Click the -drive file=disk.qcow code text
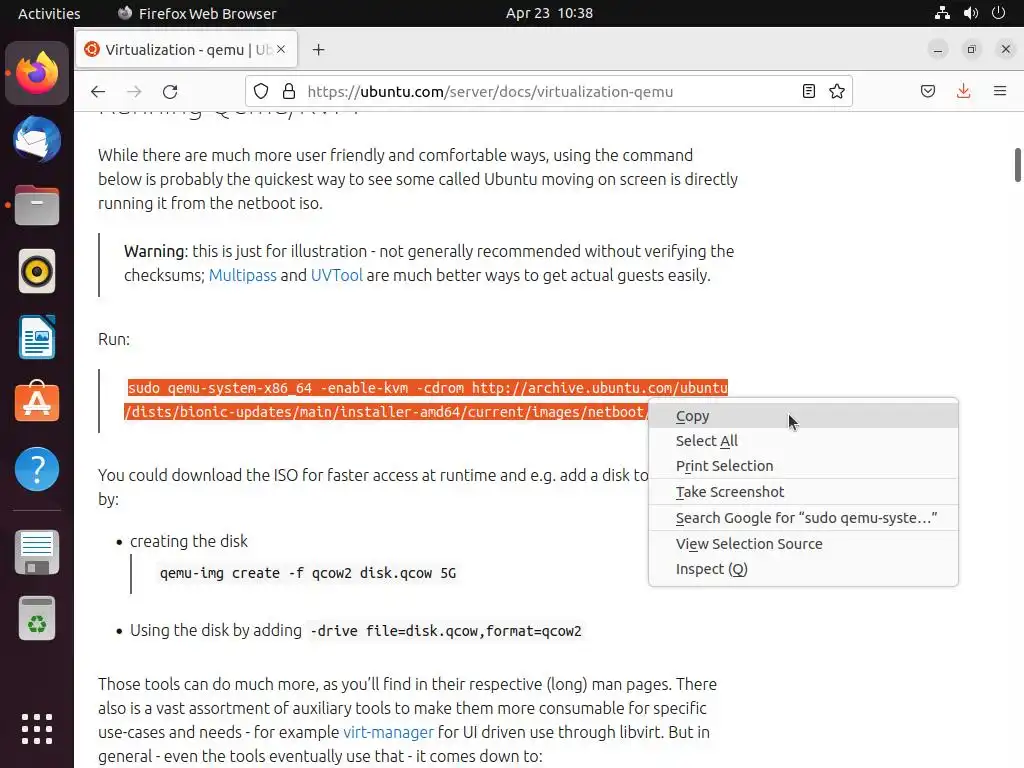This screenshot has height=768, width=1024. [445, 632]
